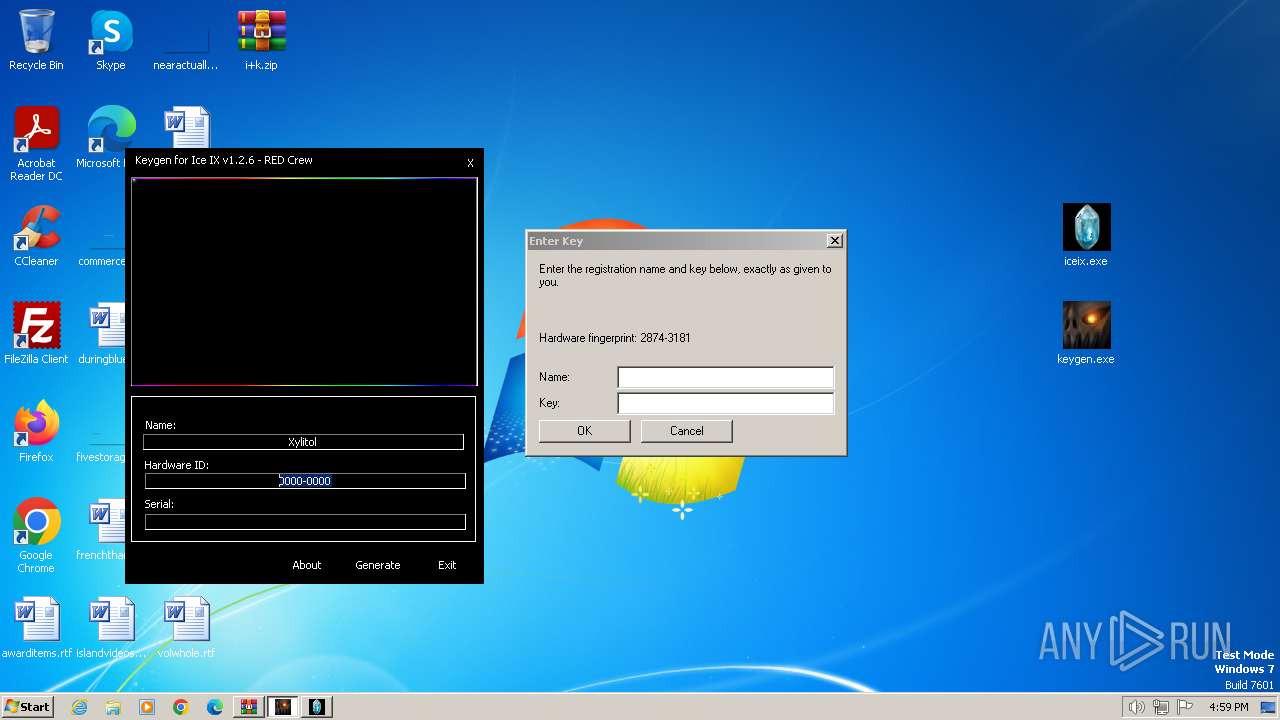Open the Recycle Bin desktop icon
The width and height of the screenshot is (1280, 720).
(36, 40)
